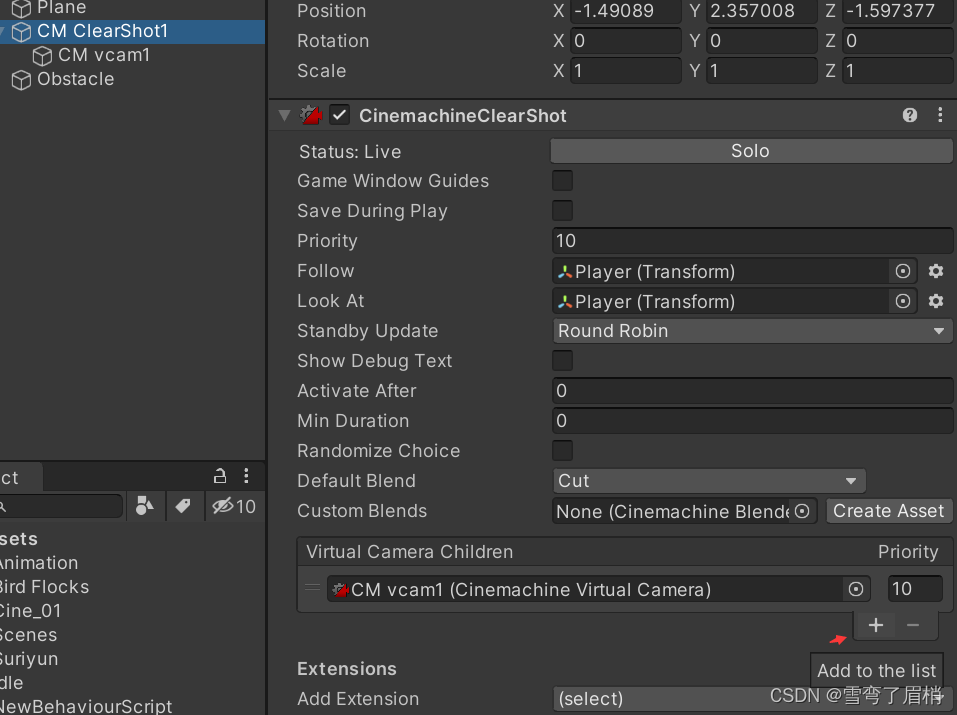Remove a camera child using the minus icon
The width and height of the screenshot is (957, 715).
click(x=912, y=625)
